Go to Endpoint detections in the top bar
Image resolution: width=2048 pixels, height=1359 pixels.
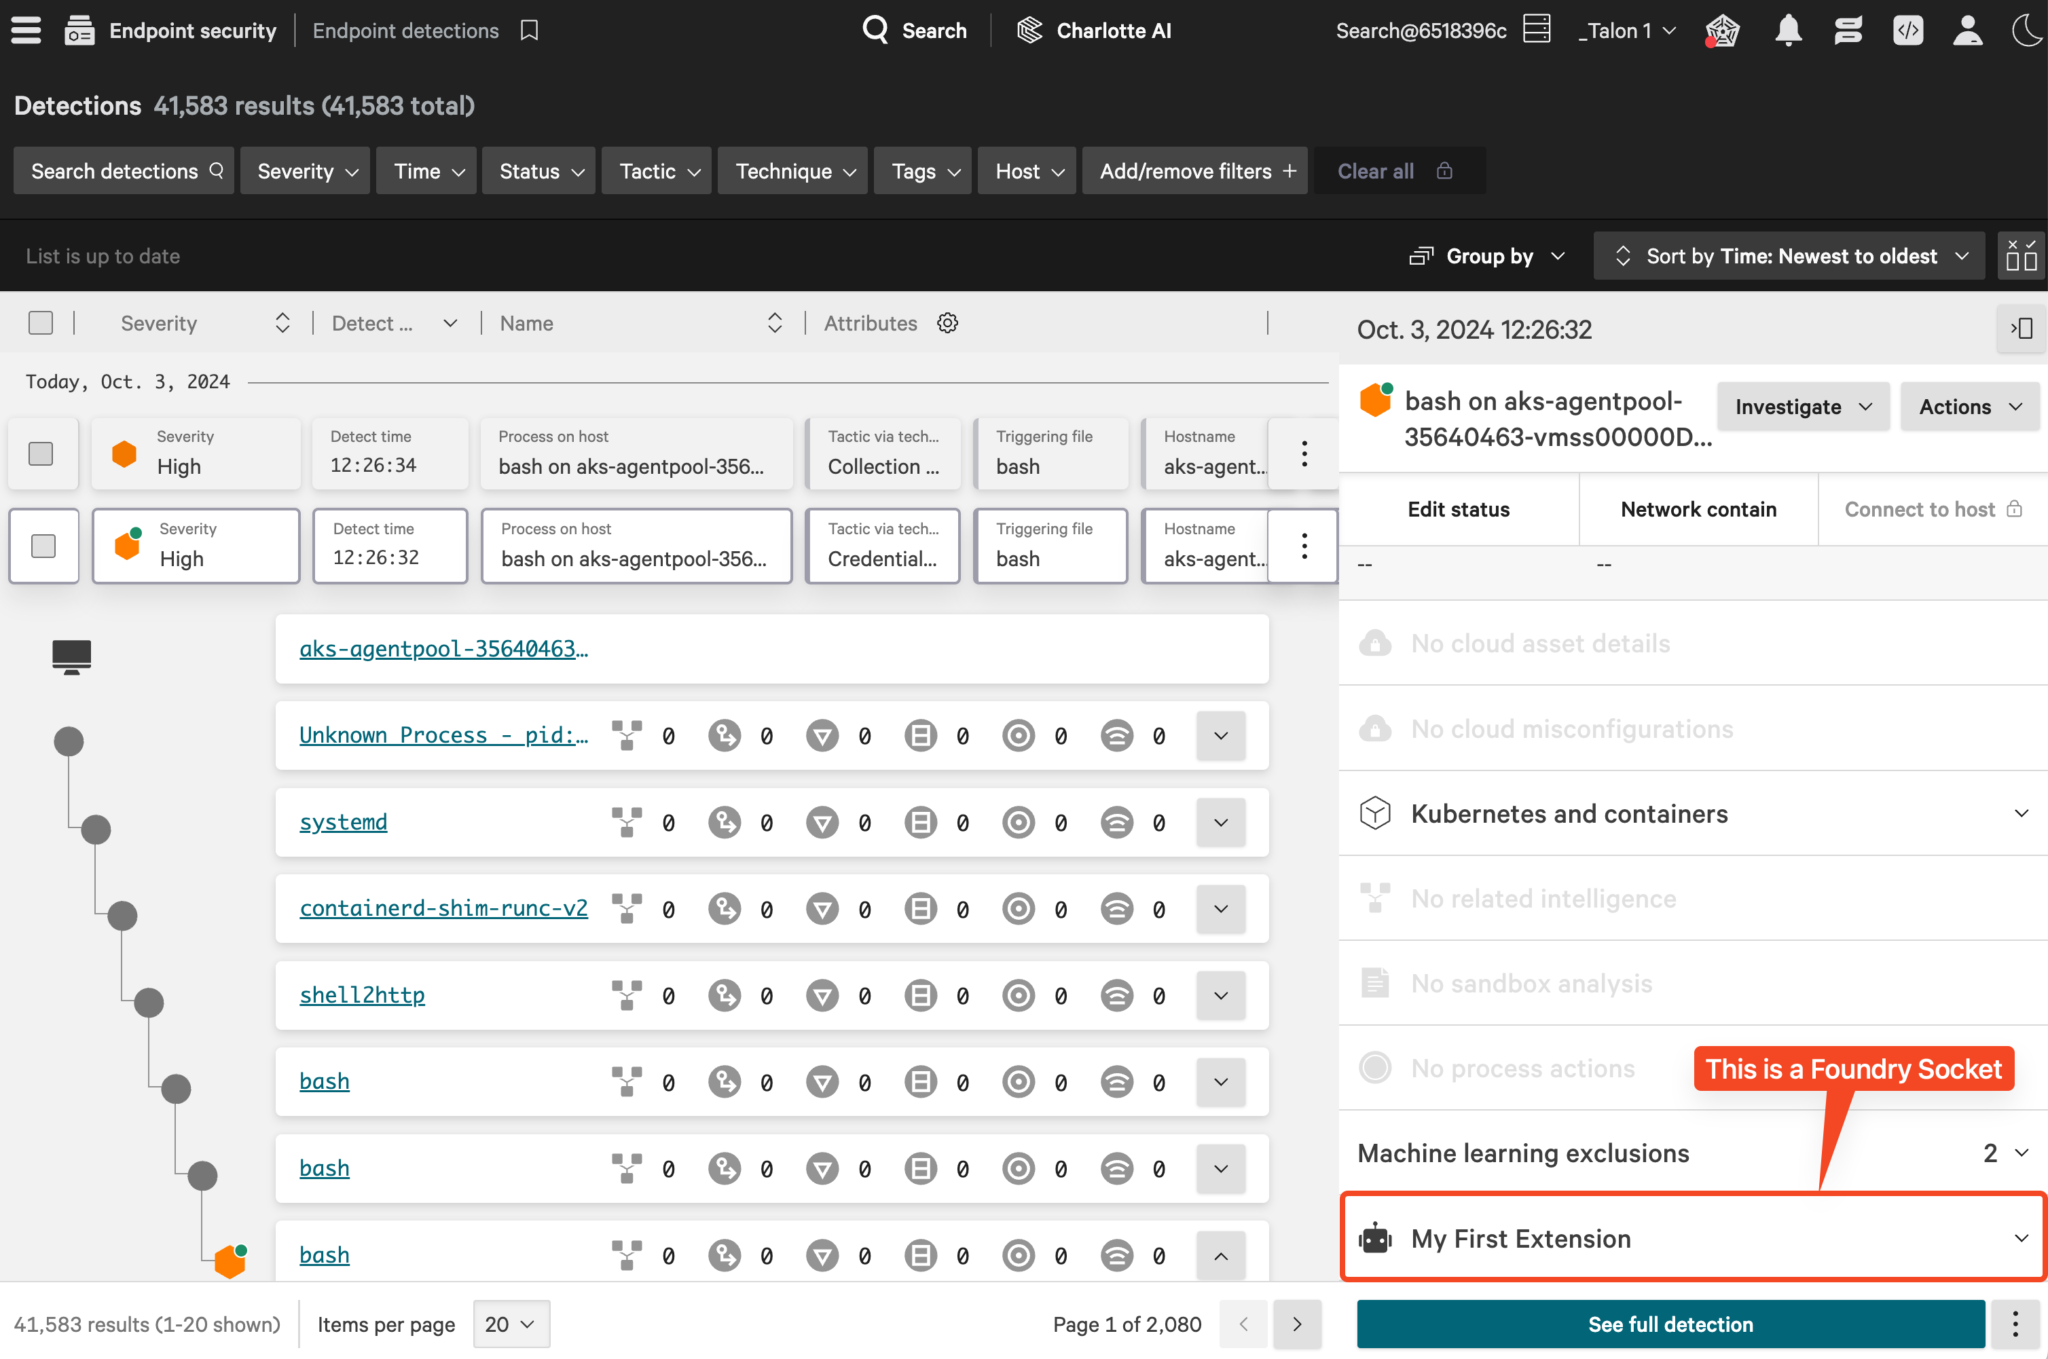pos(405,30)
